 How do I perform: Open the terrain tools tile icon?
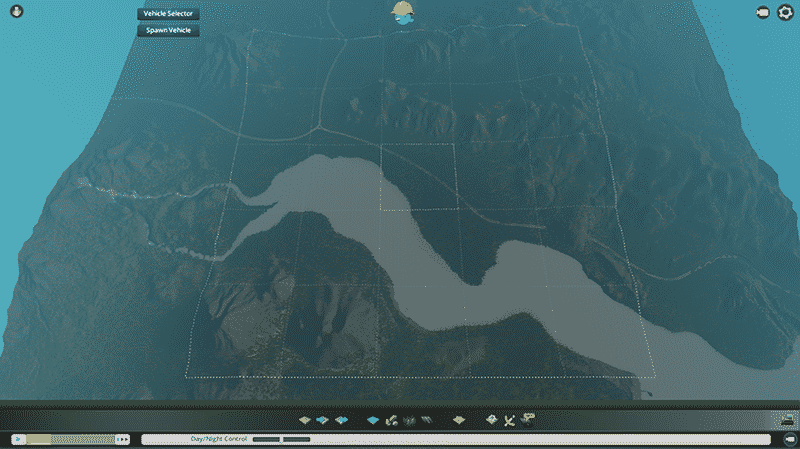click(306, 420)
